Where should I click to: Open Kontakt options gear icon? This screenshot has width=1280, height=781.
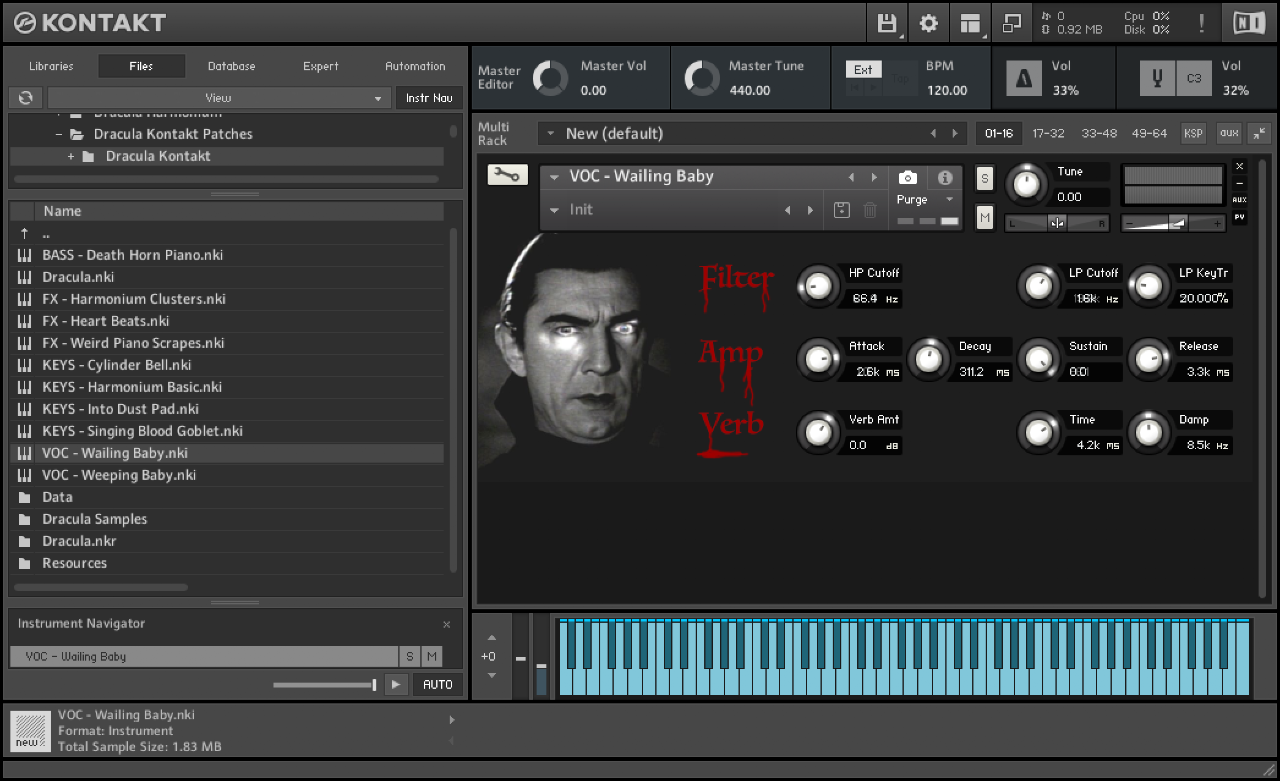coord(929,22)
